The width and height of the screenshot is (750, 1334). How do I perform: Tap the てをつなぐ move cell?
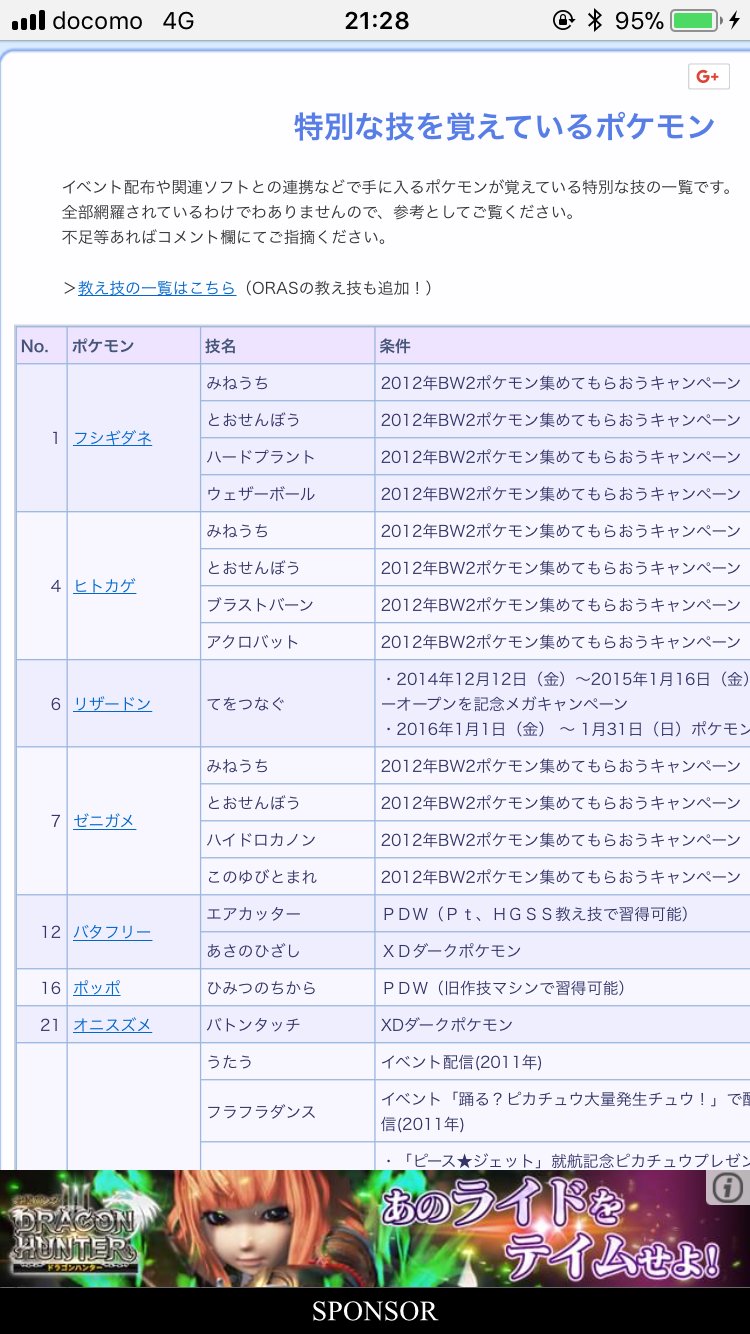click(x=287, y=704)
